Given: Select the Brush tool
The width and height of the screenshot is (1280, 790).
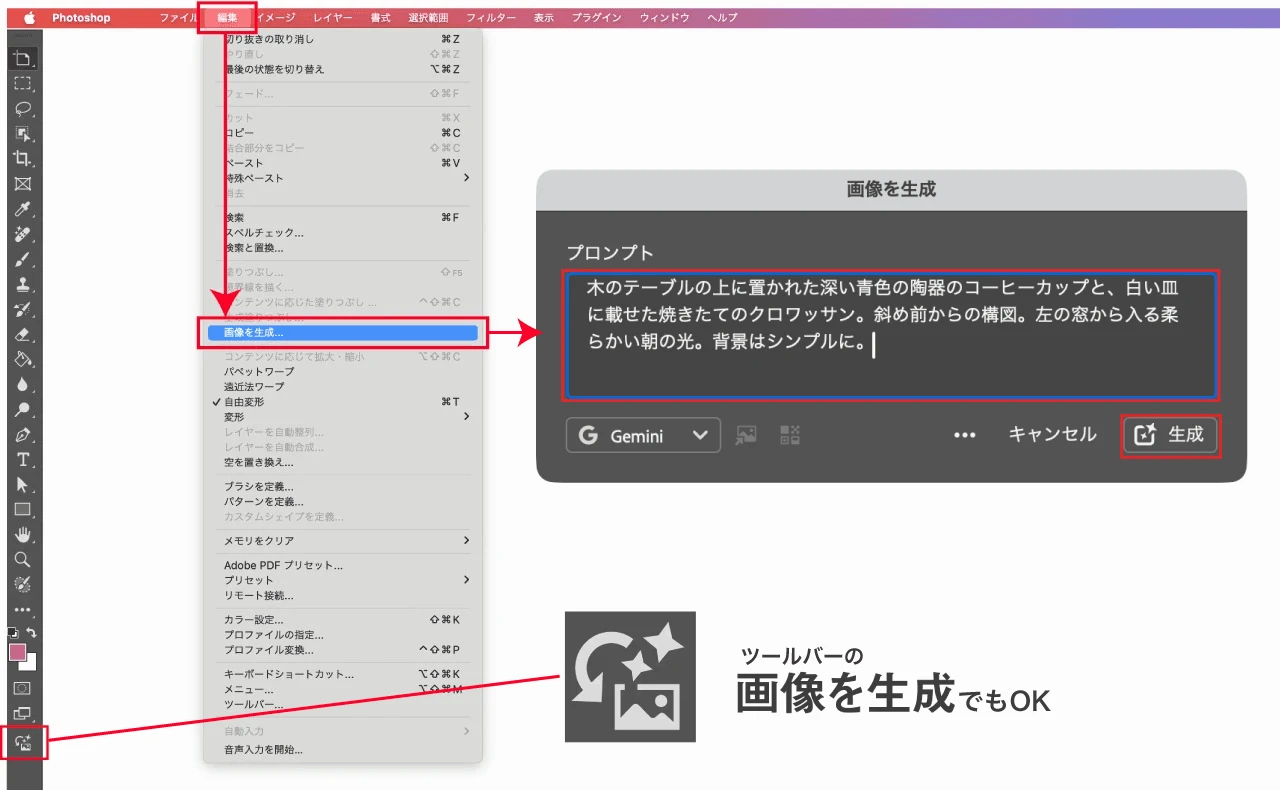Looking at the screenshot, I should 23,259.
